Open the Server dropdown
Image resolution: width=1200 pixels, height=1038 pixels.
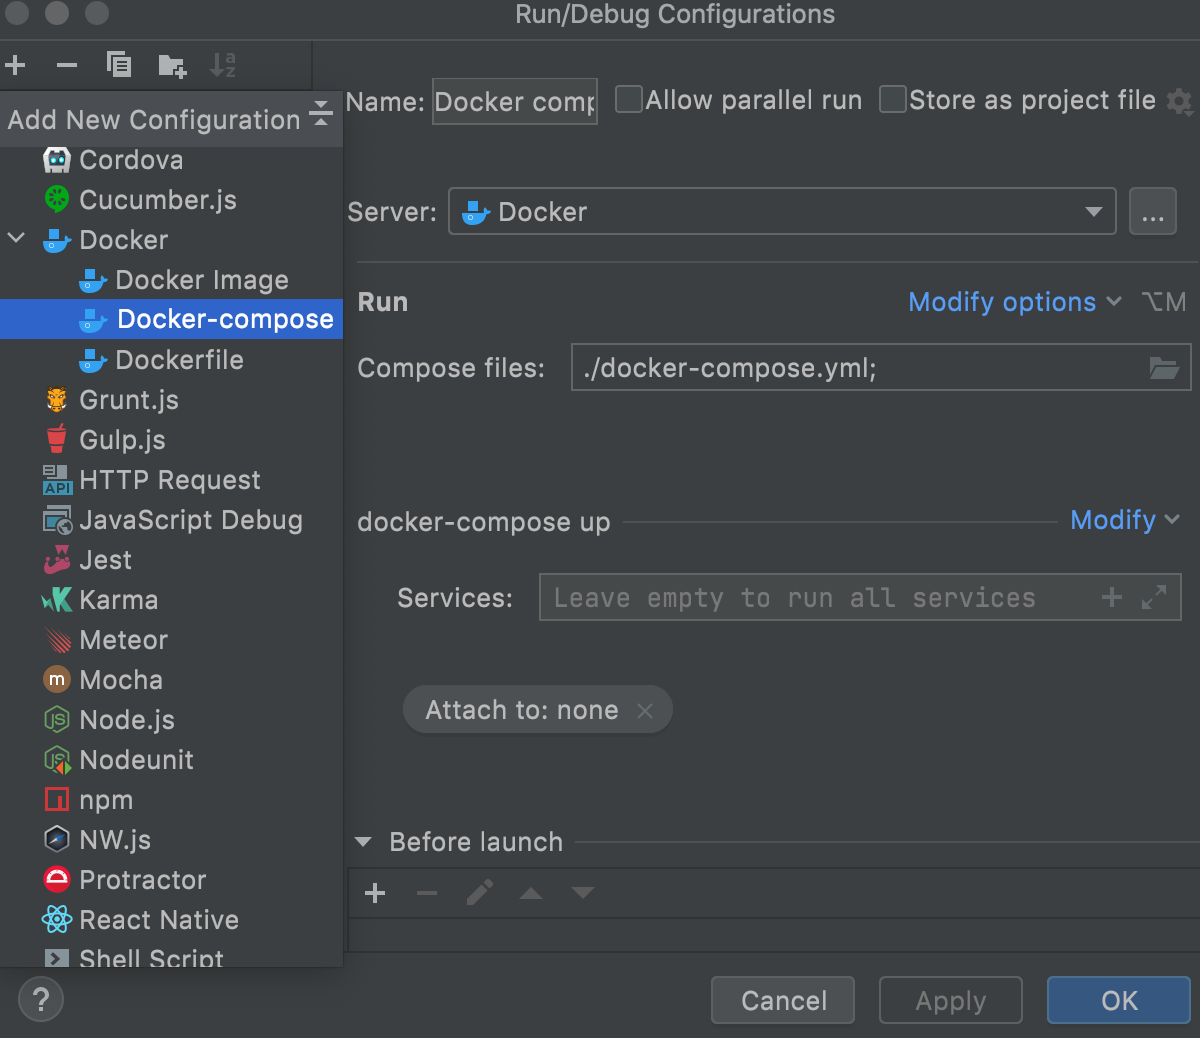pyautogui.click(x=782, y=211)
